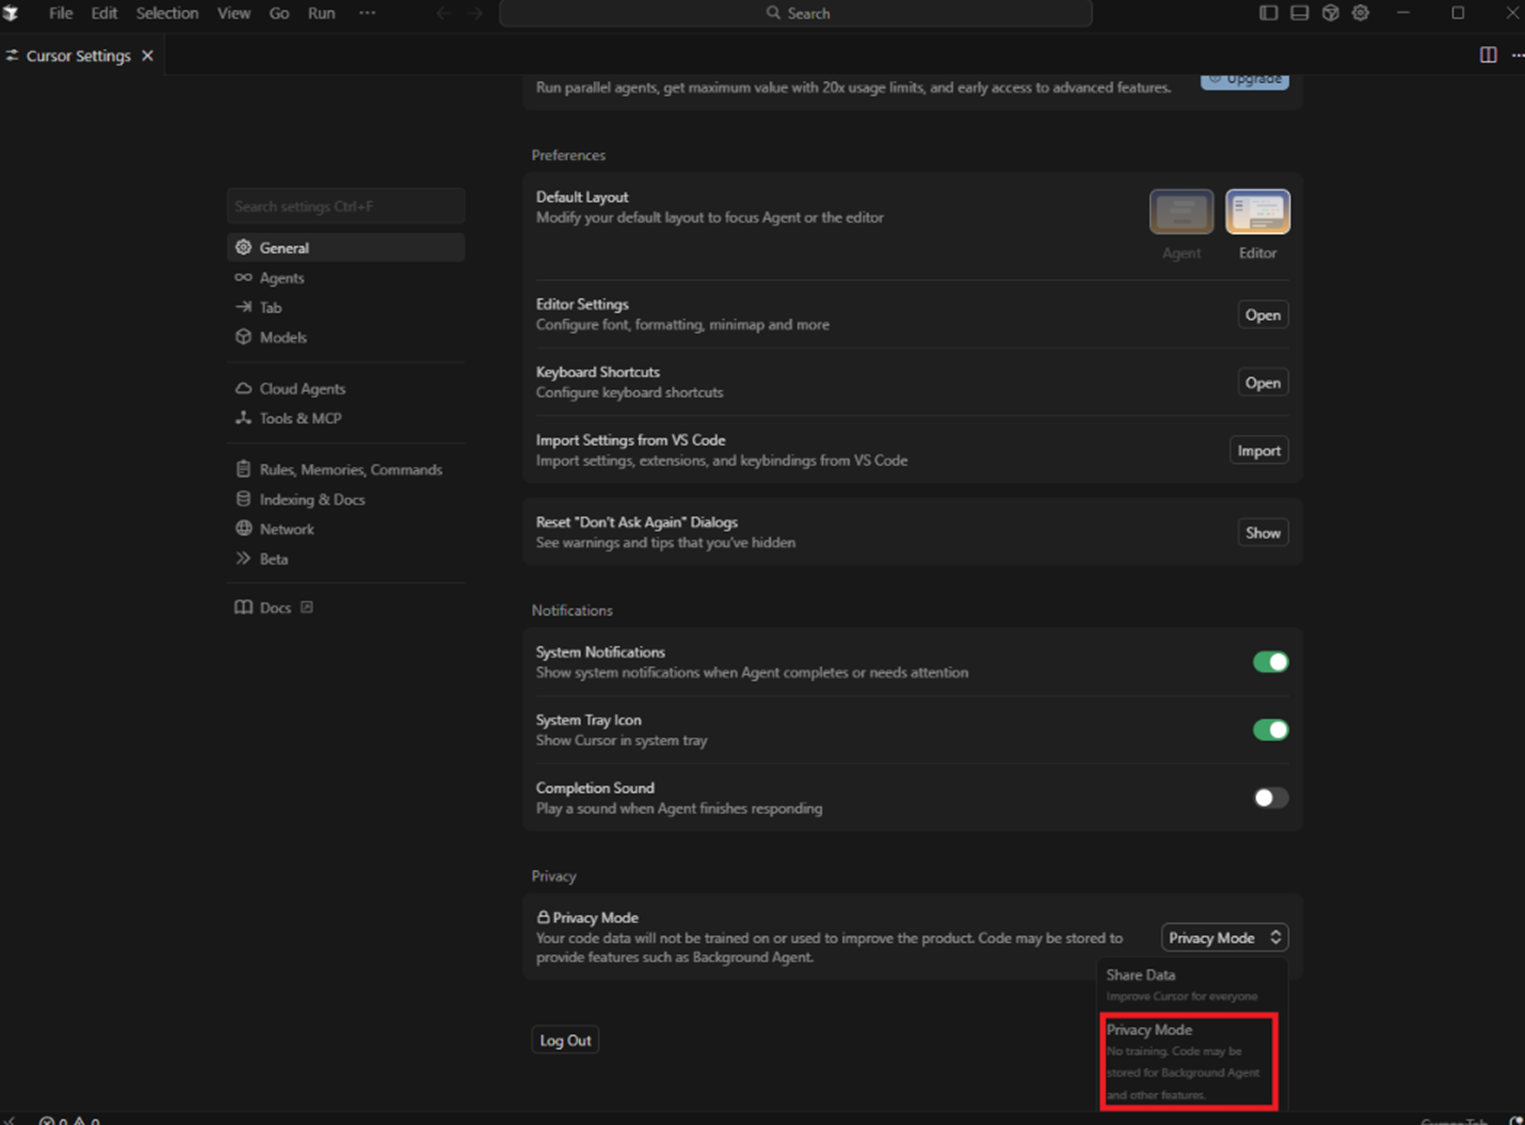Open Editor Settings with Open button
The width and height of the screenshot is (1525, 1125).
(x=1263, y=315)
